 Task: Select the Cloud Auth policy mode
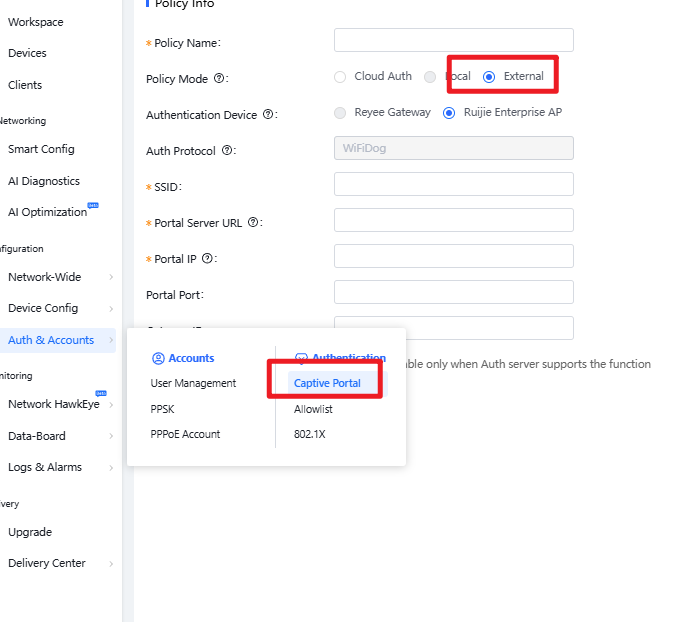click(340, 77)
